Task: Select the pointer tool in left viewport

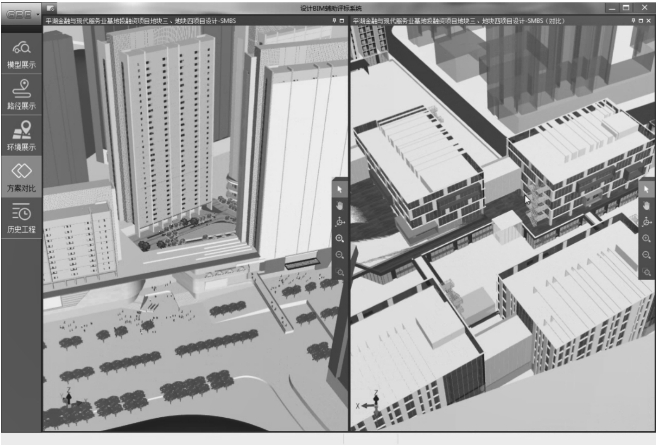Action: click(340, 189)
